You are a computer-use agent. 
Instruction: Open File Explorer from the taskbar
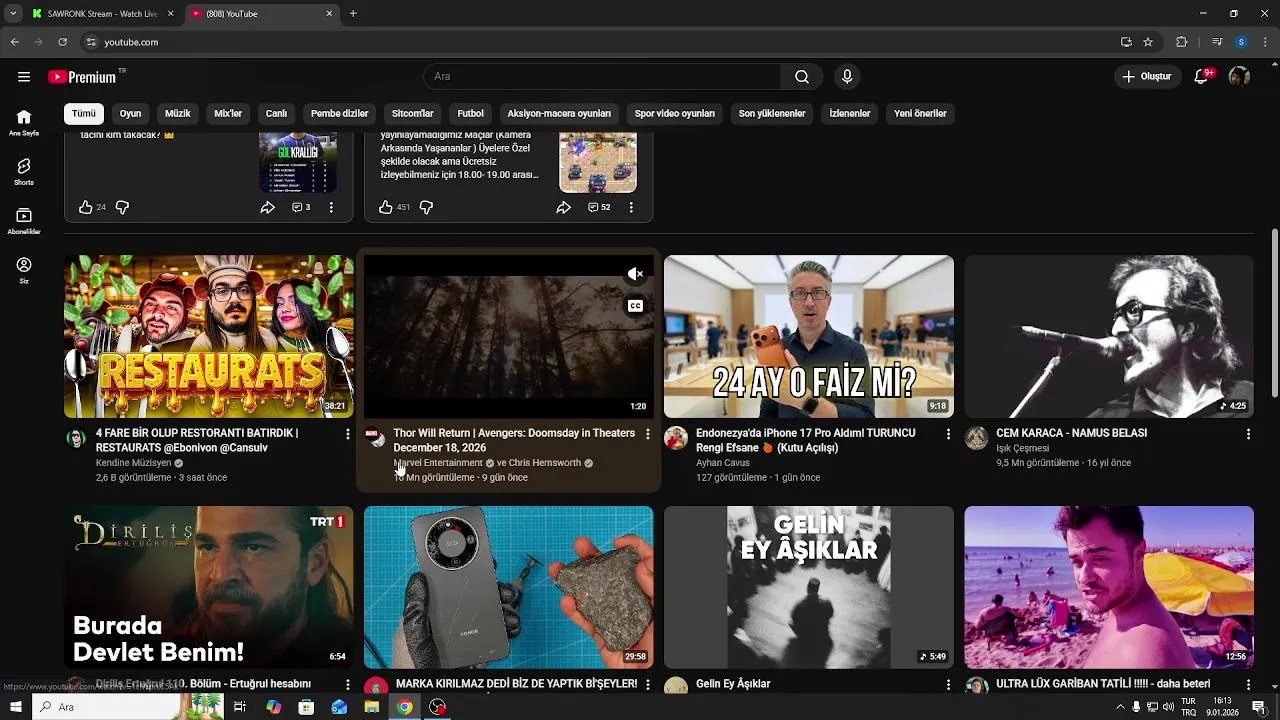(x=371, y=707)
